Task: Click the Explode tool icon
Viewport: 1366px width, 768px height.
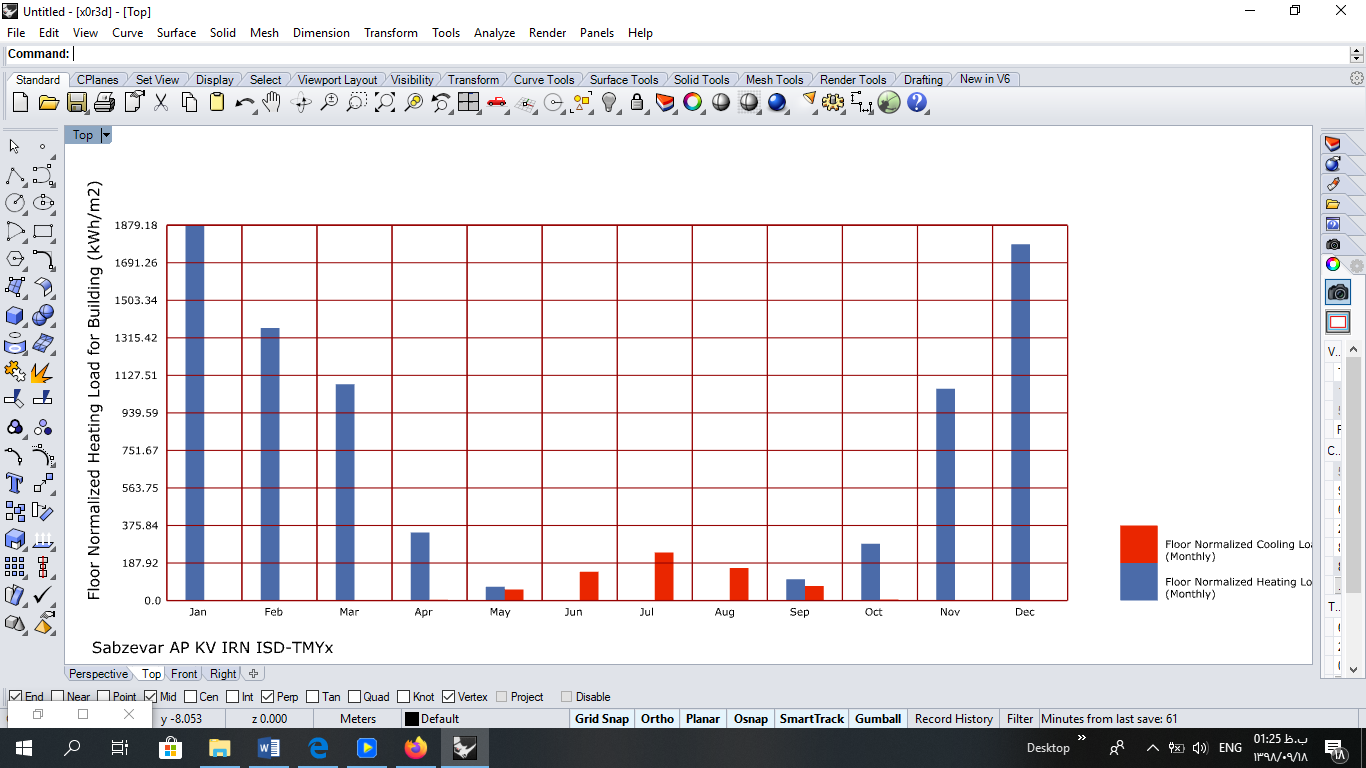Action: tap(43, 372)
